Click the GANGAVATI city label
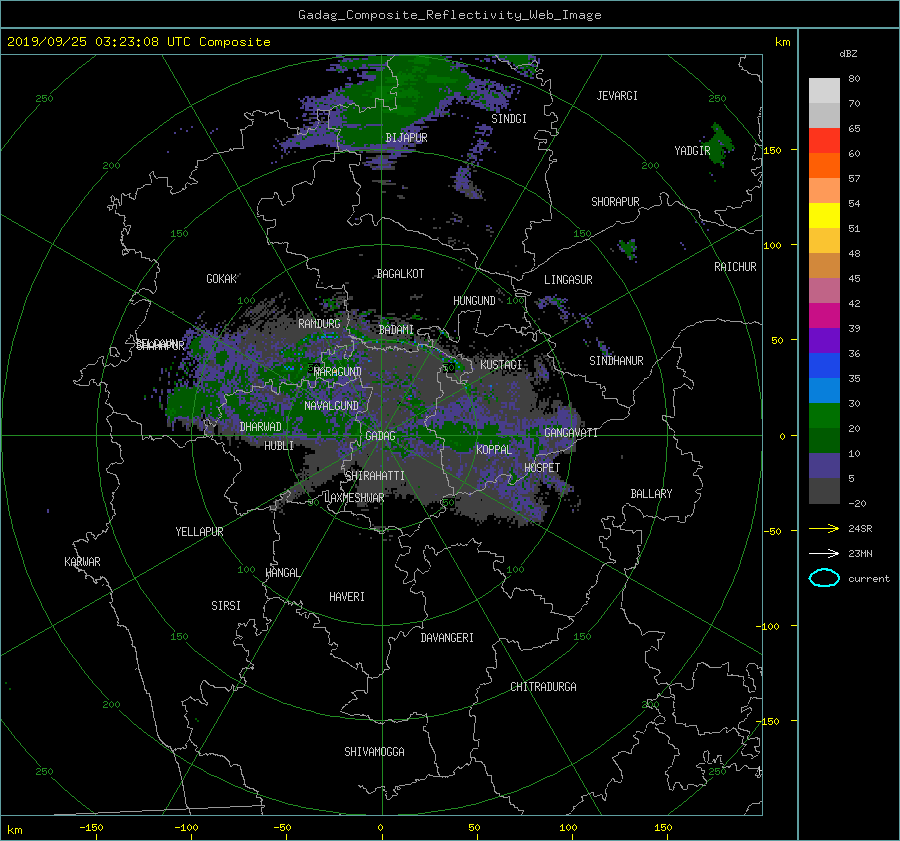Image resolution: width=900 pixels, height=841 pixels. [571, 433]
